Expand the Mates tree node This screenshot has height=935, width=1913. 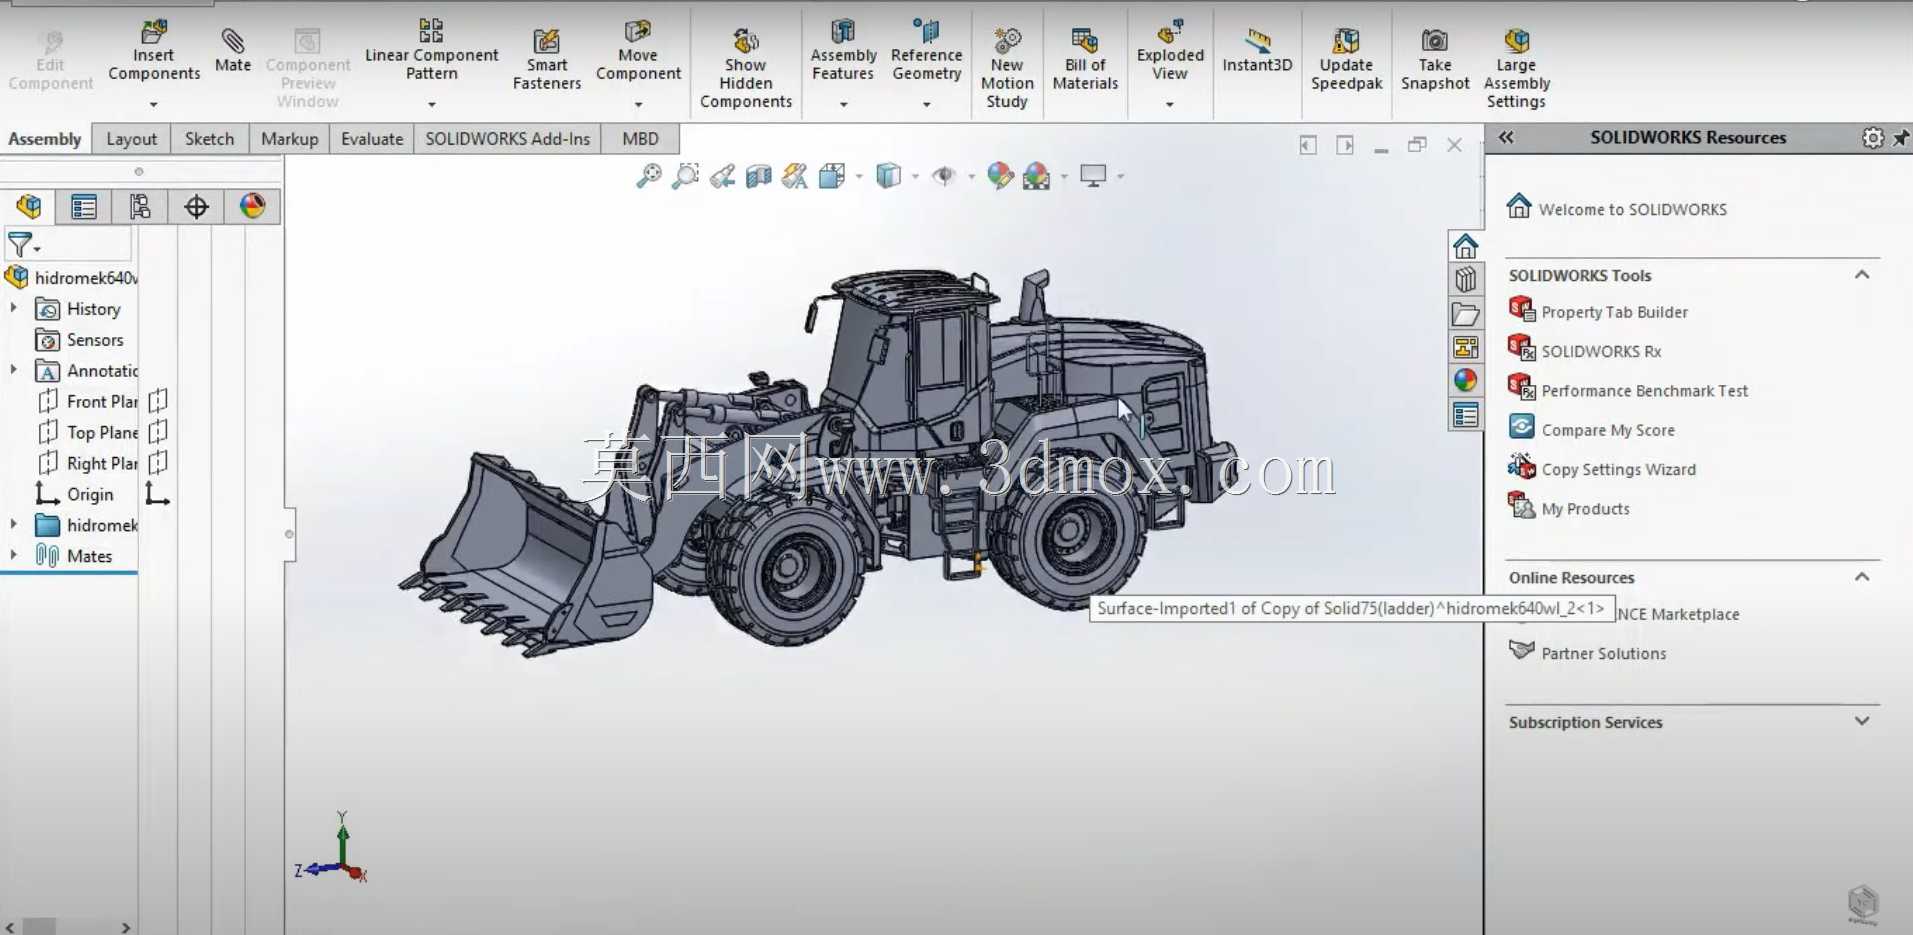click(13, 555)
